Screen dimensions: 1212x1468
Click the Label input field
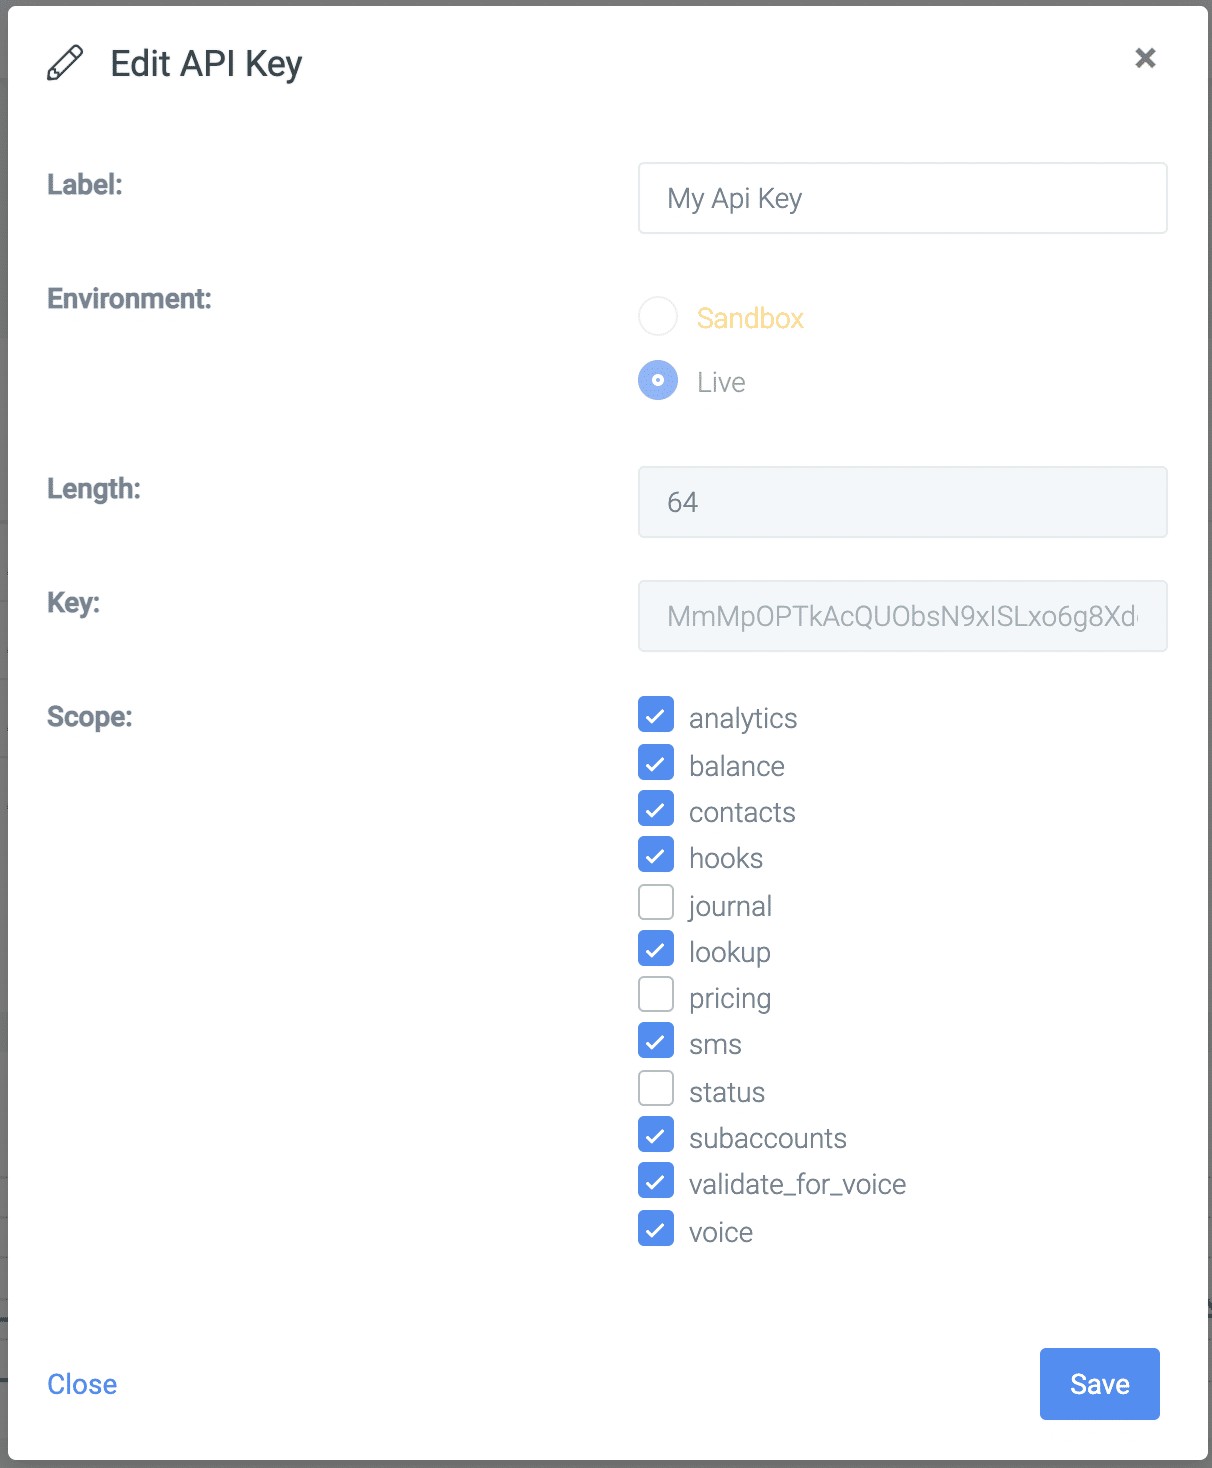pos(902,198)
